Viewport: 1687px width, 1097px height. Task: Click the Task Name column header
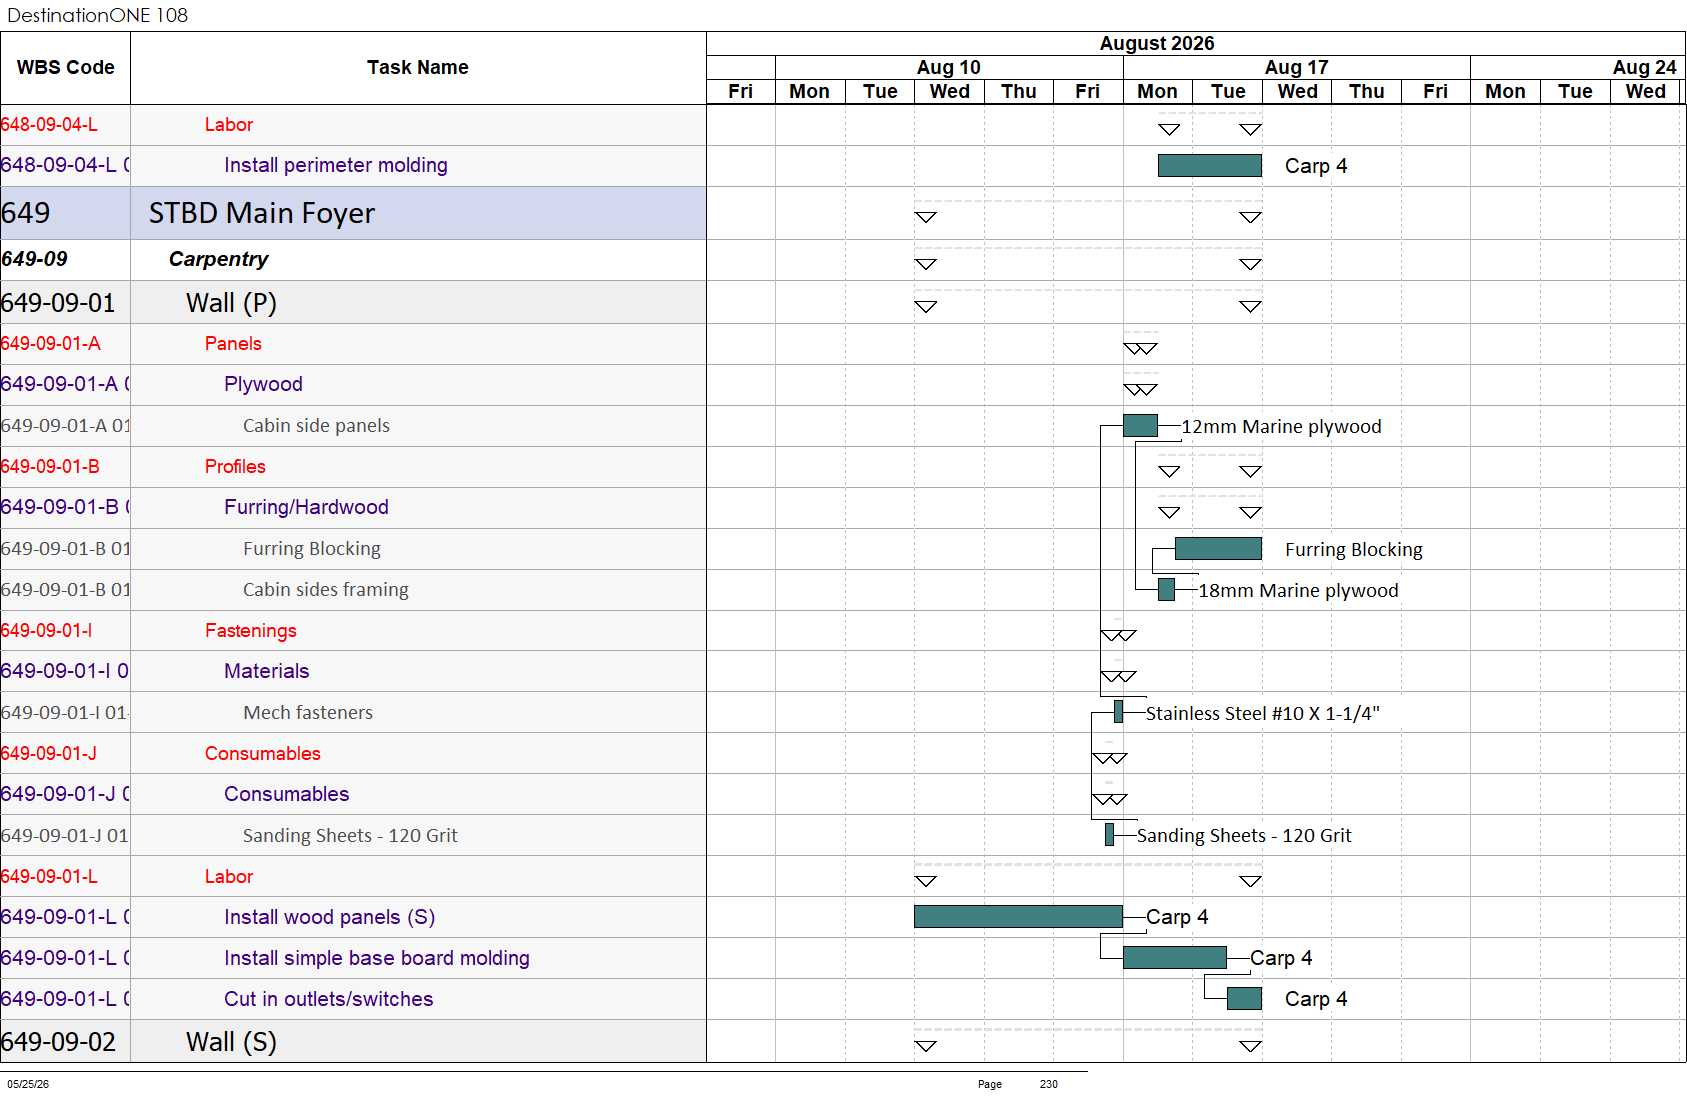(418, 68)
